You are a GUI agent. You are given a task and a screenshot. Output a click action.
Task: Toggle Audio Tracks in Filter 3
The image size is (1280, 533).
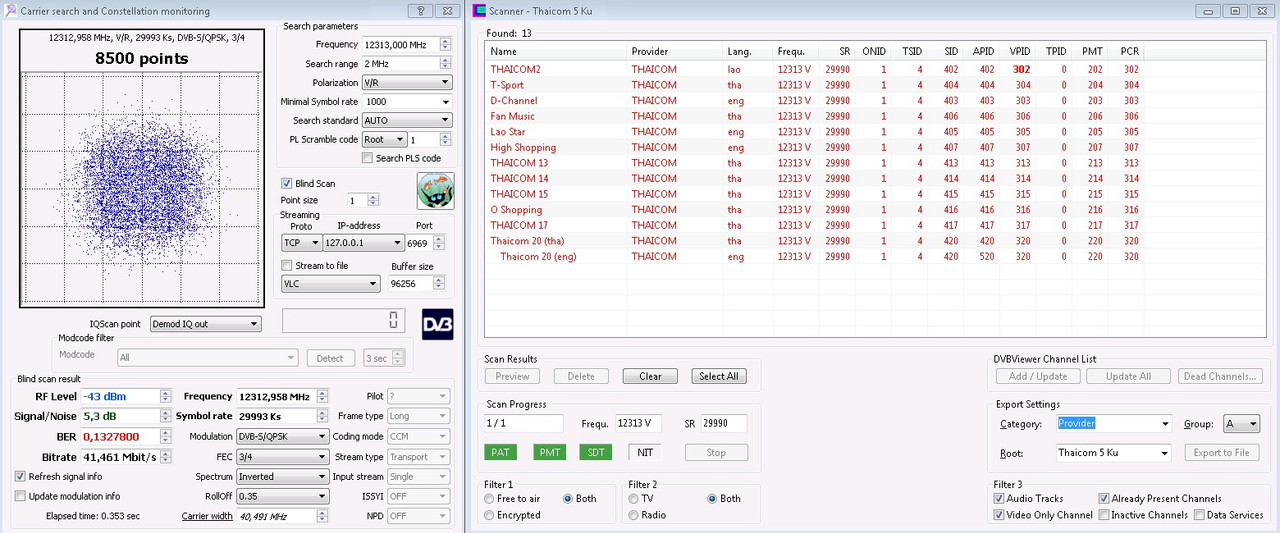pos(999,498)
